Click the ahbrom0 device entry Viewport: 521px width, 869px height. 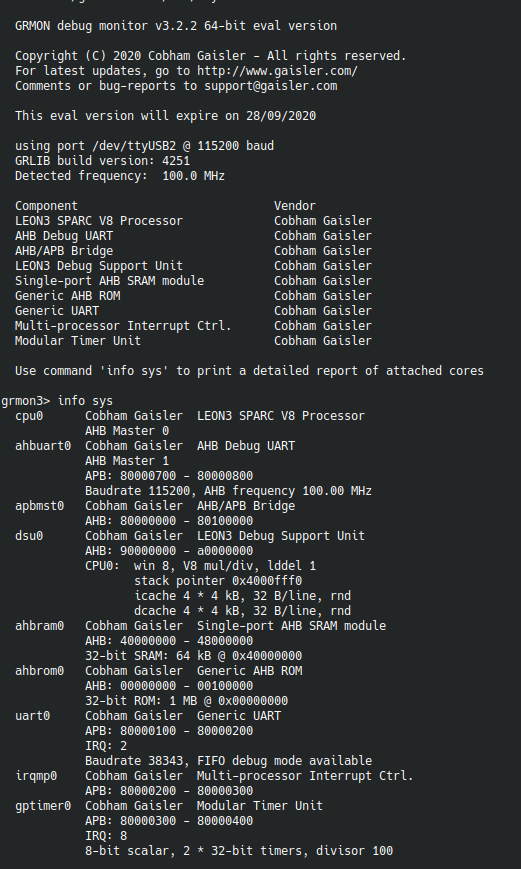pos(39,671)
